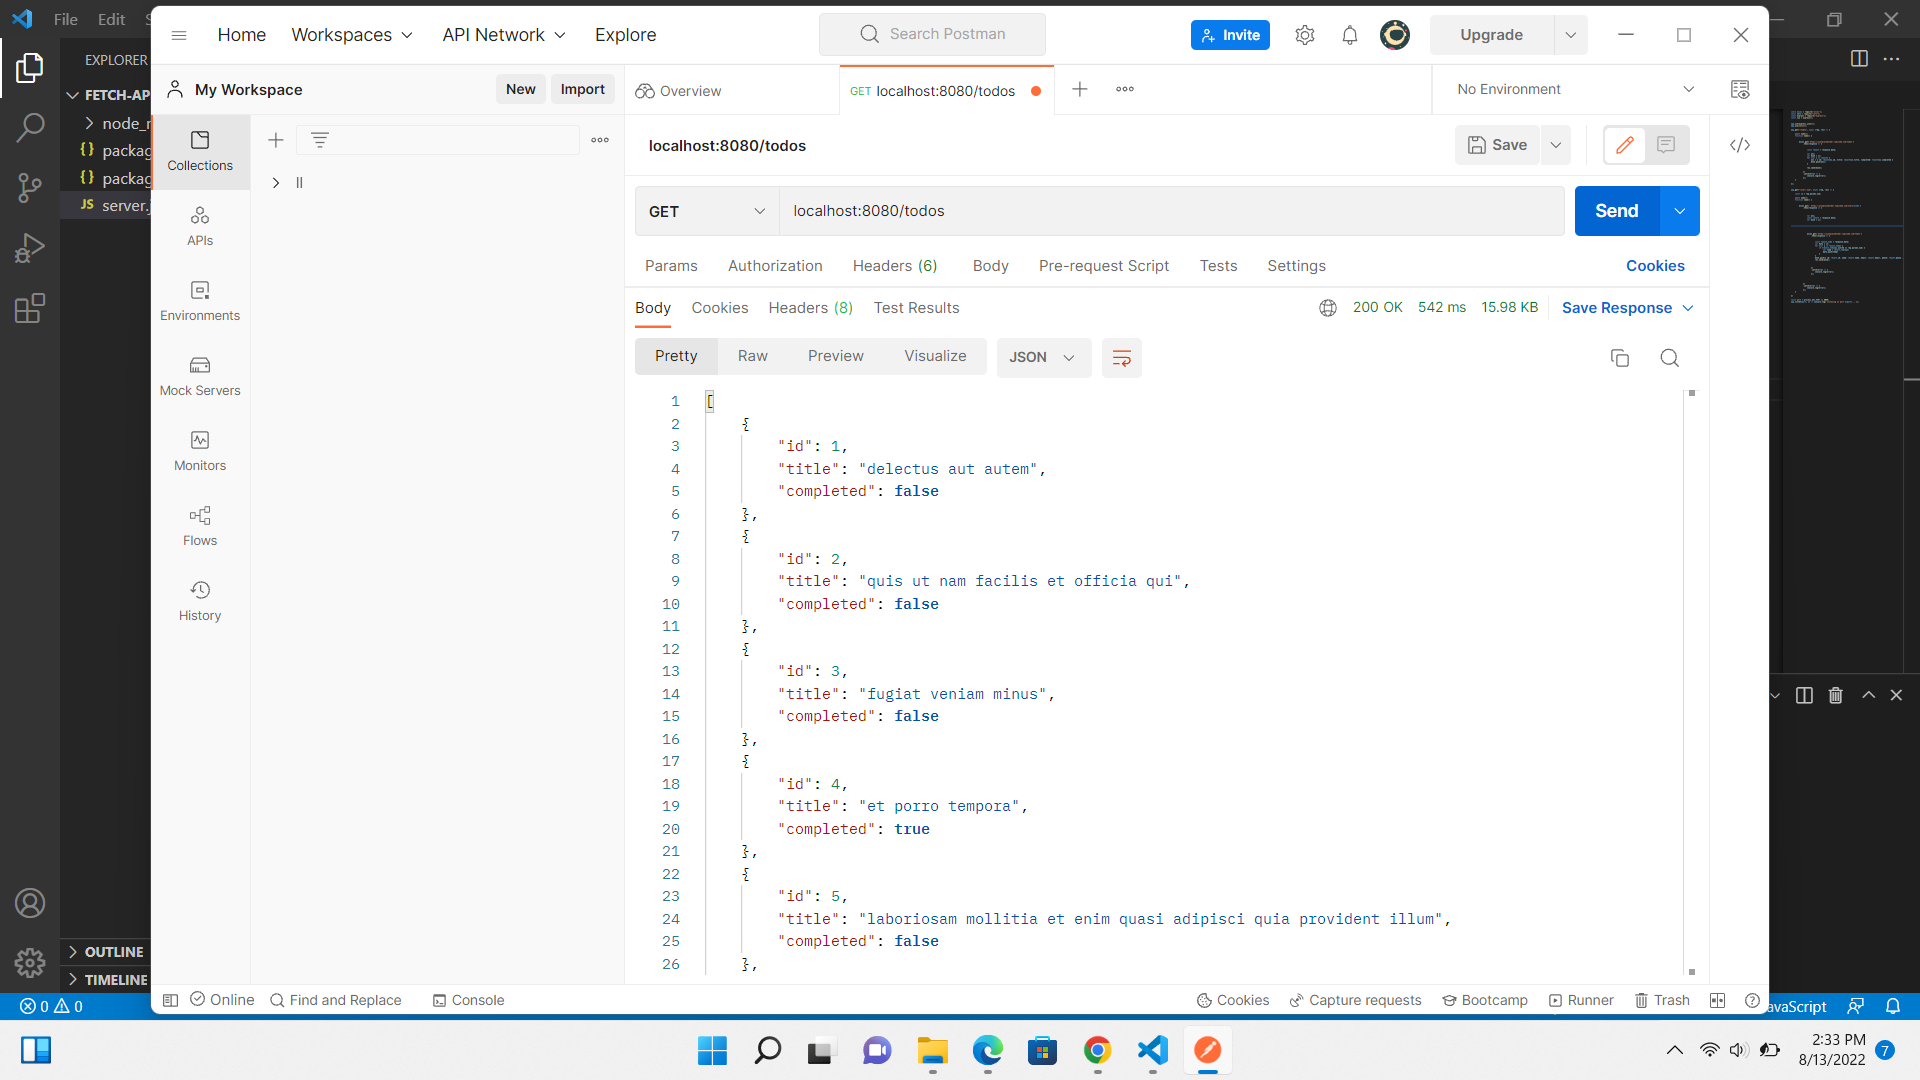Screen dimensions: 1920x1080
Task: Open Chrome from the Windows taskbar
Action: coord(1097,1050)
